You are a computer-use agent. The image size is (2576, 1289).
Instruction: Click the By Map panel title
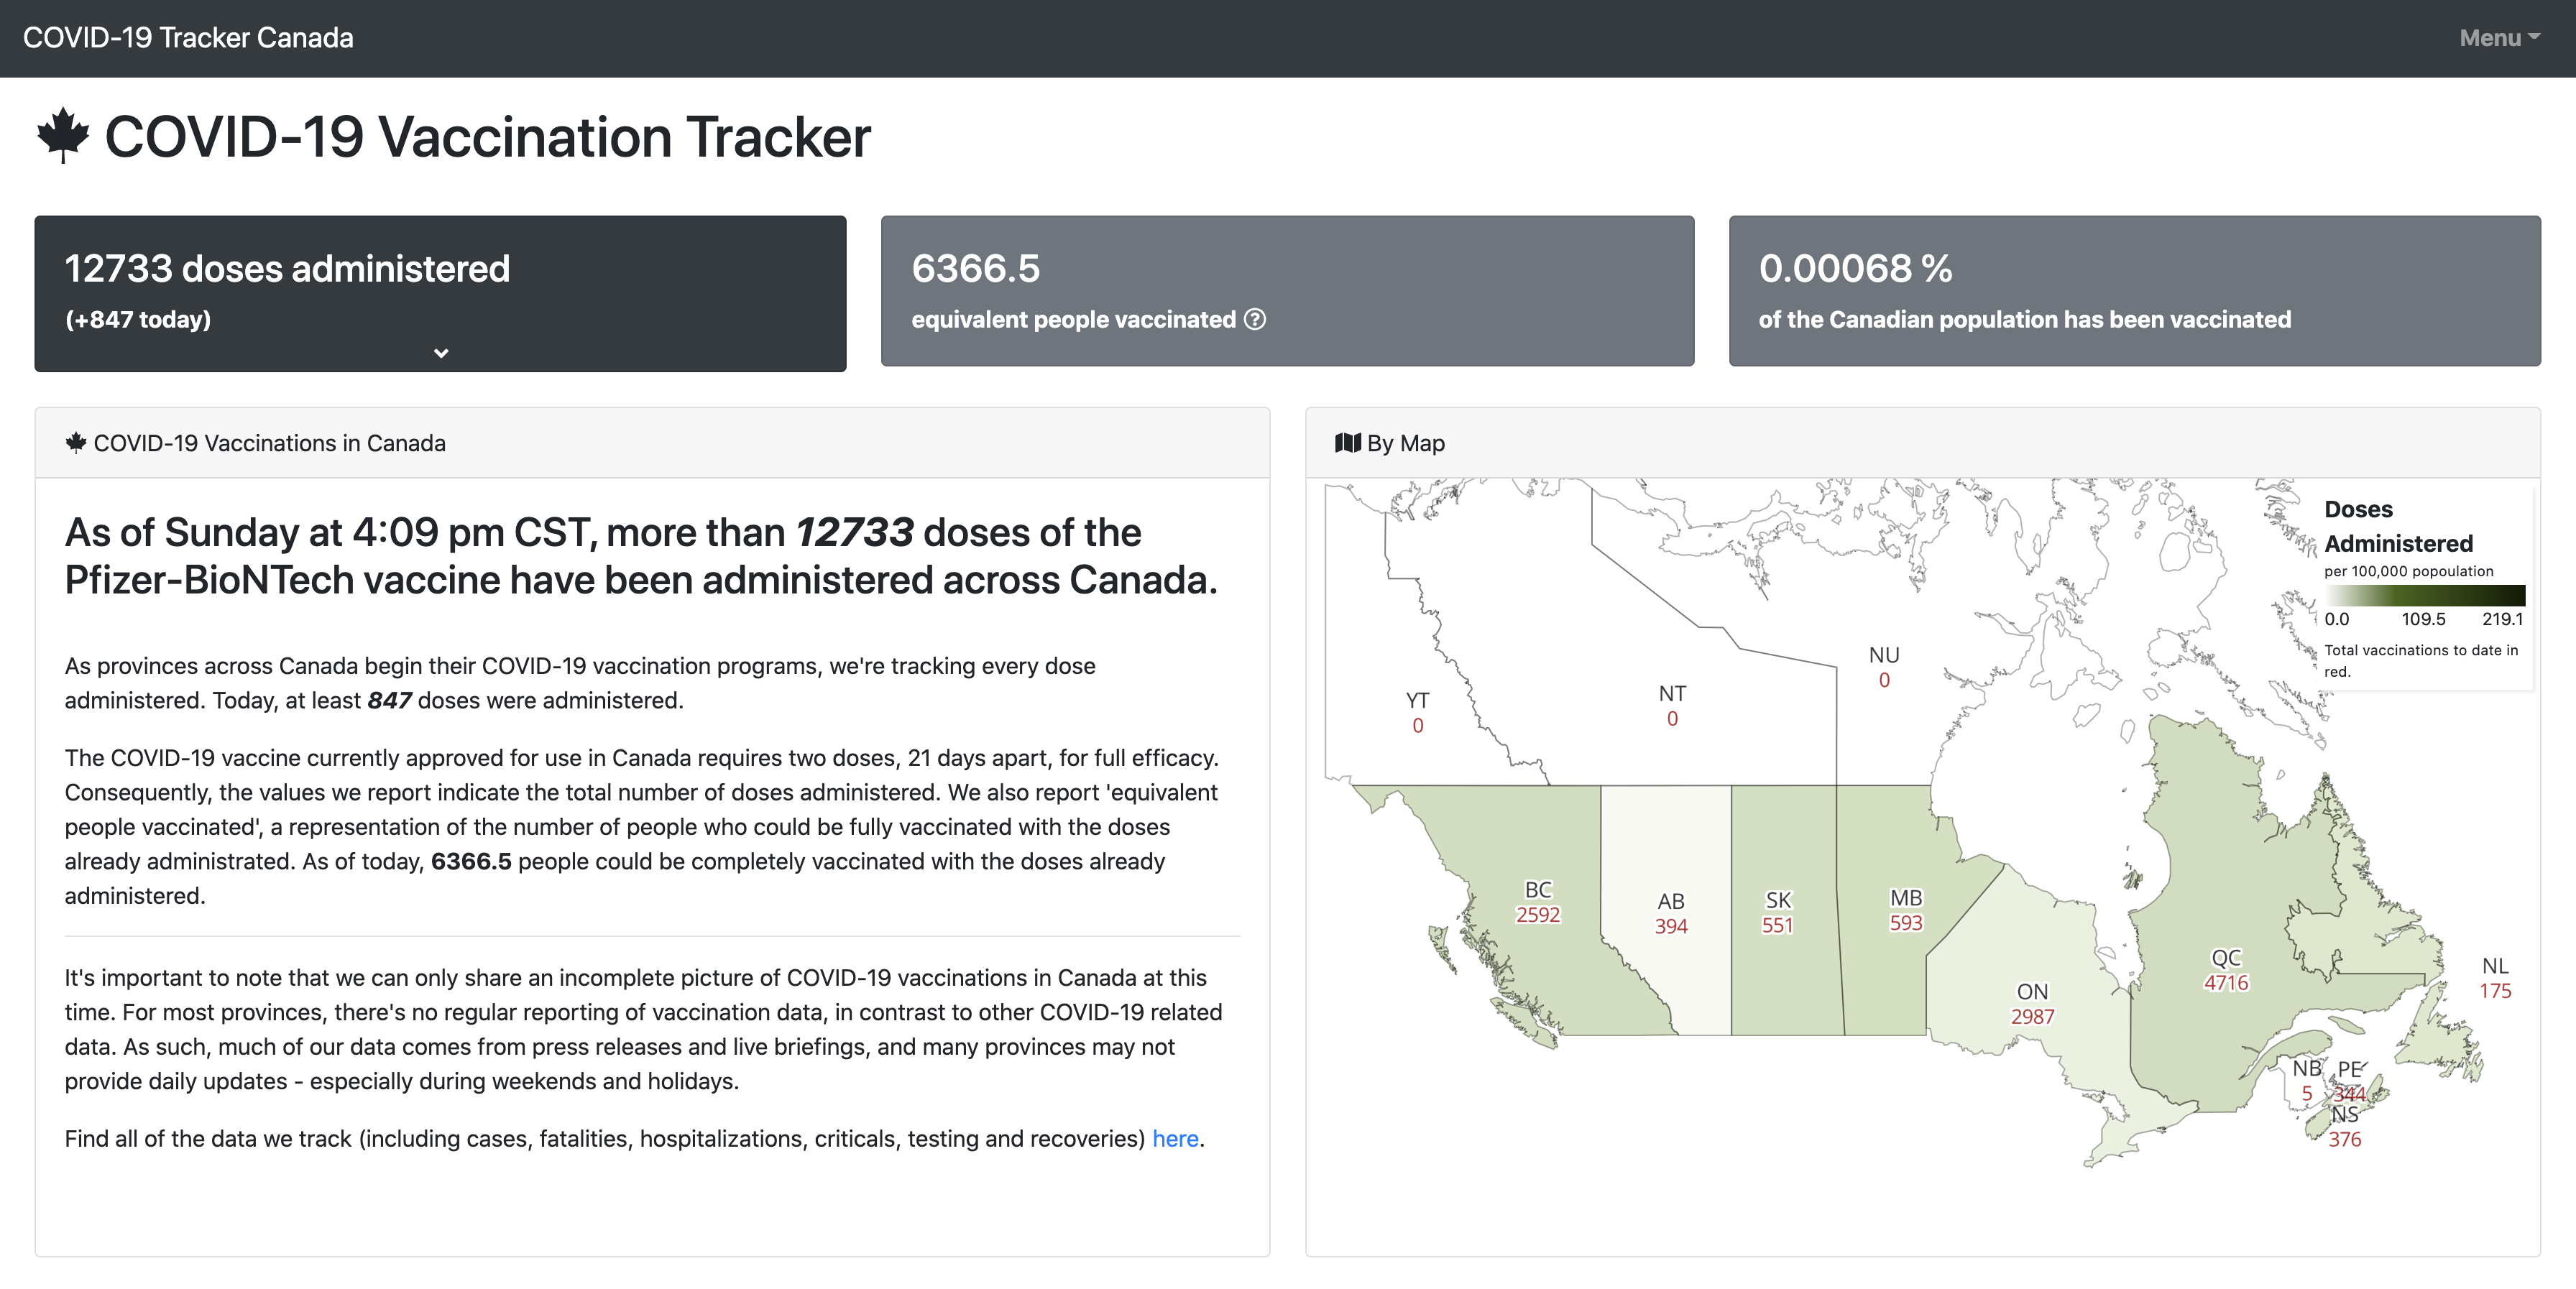tap(1405, 443)
